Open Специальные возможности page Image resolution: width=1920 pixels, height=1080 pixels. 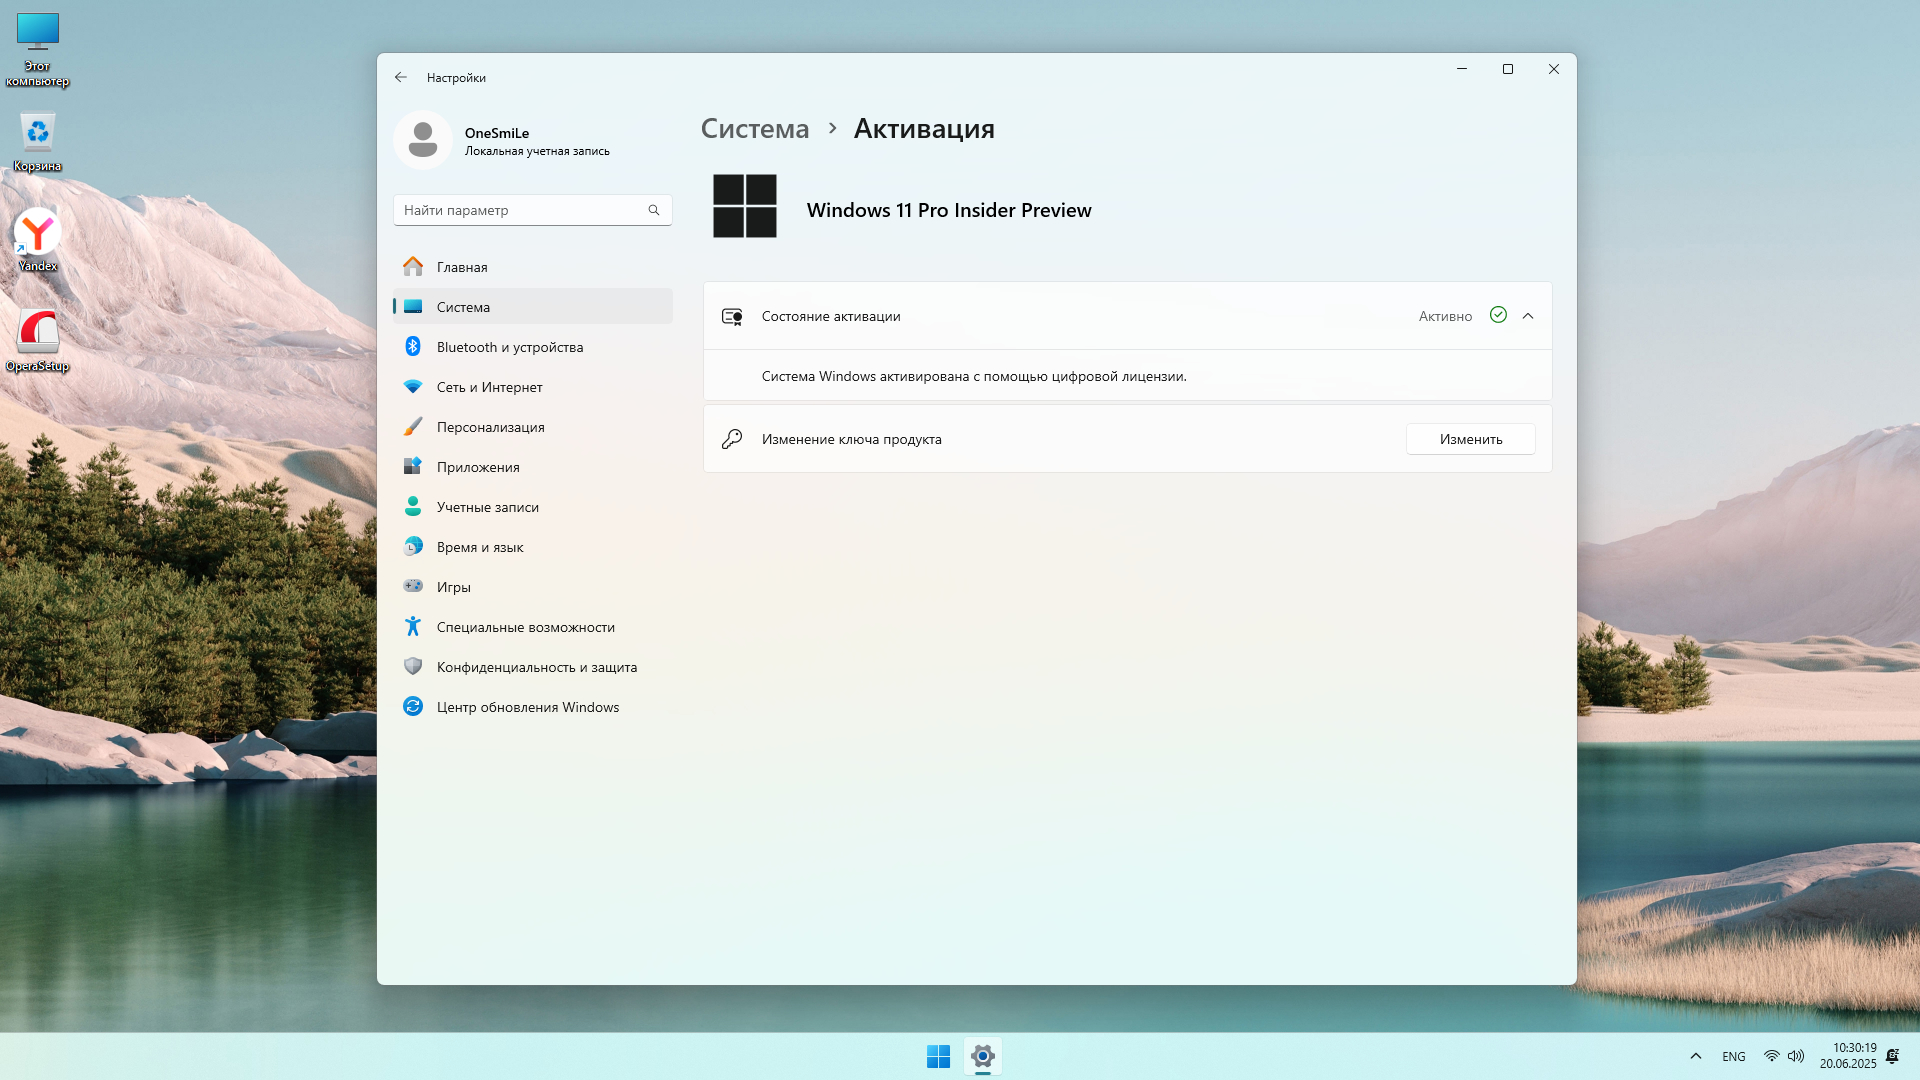tap(525, 627)
